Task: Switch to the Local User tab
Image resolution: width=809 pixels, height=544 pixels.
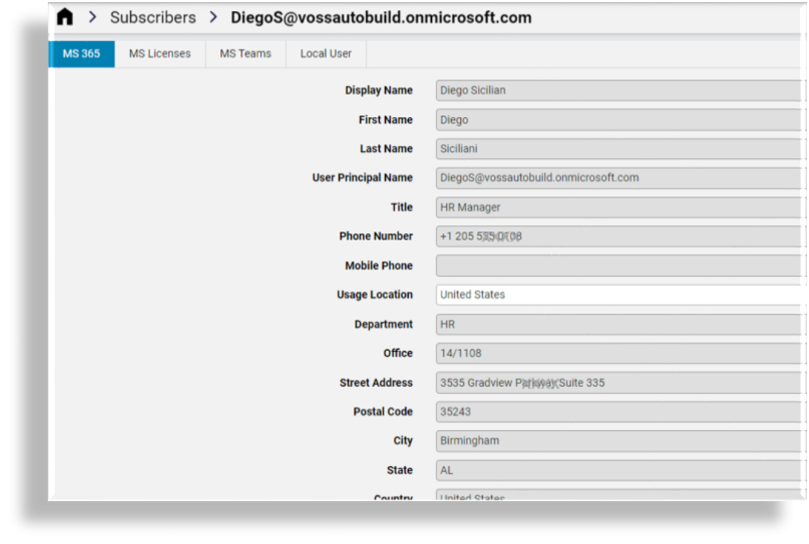Action: tap(326, 54)
